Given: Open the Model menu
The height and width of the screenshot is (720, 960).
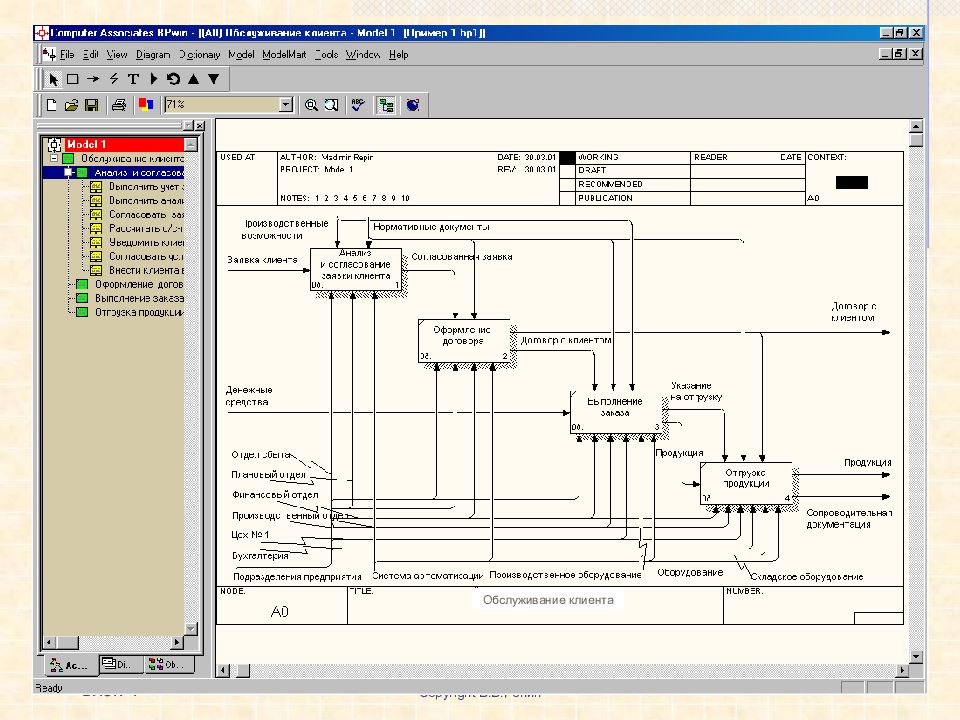Looking at the screenshot, I should [241, 54].
